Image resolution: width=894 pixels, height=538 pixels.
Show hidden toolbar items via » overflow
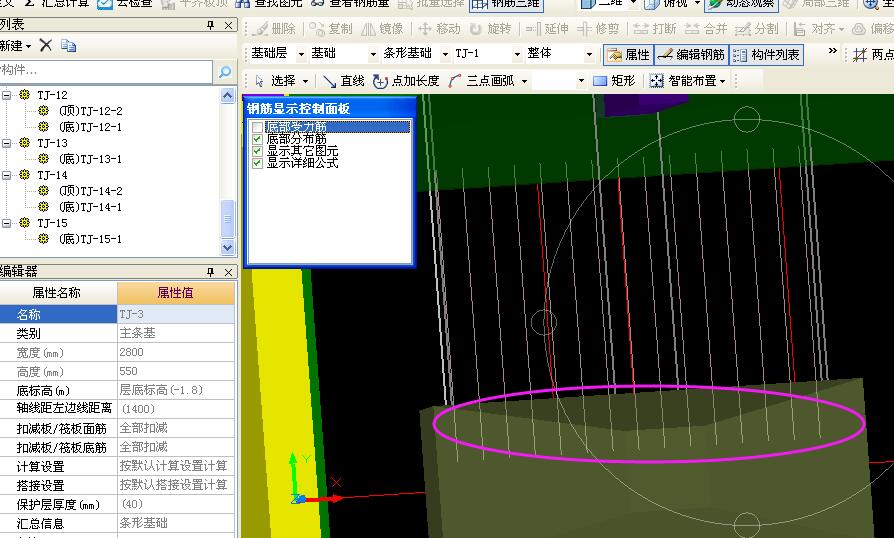coord(832,51)
